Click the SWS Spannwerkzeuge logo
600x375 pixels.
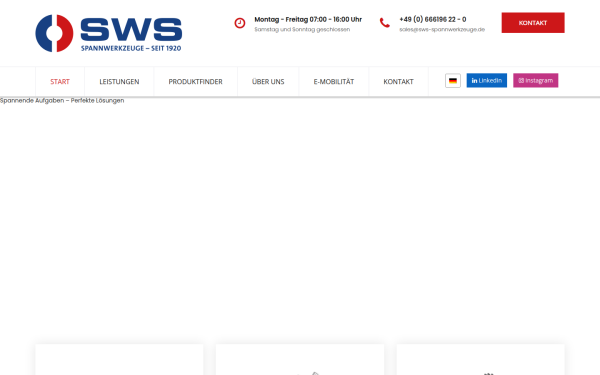pos(109,33)
